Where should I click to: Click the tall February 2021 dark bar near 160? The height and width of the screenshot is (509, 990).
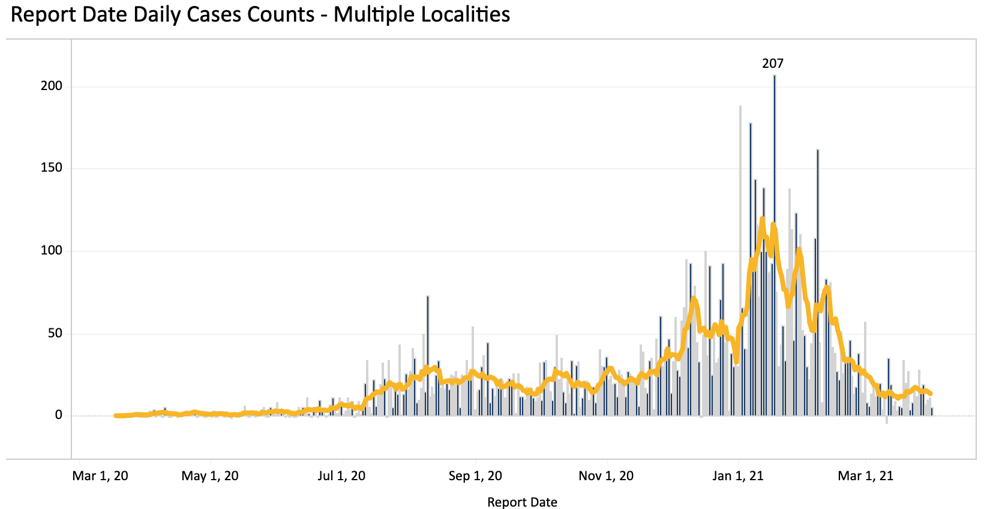pyautogui.click(x=818, y=282)
